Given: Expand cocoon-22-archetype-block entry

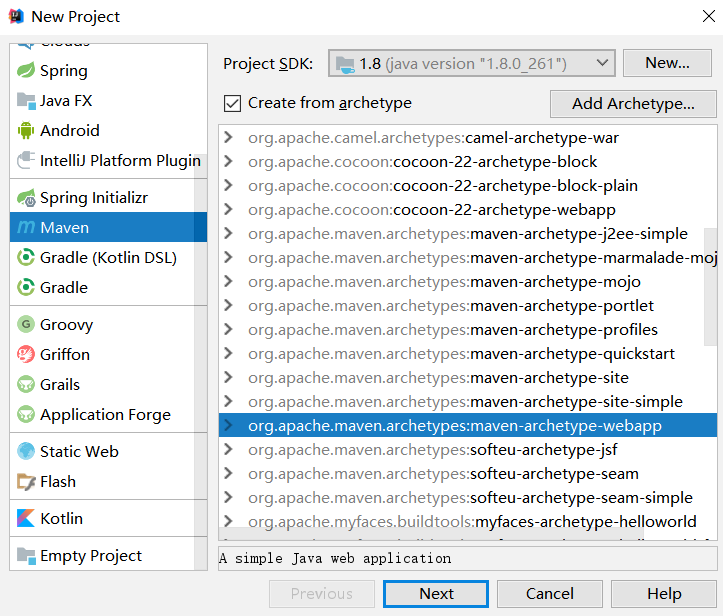Looking at the screenshot, I should 228,161.
